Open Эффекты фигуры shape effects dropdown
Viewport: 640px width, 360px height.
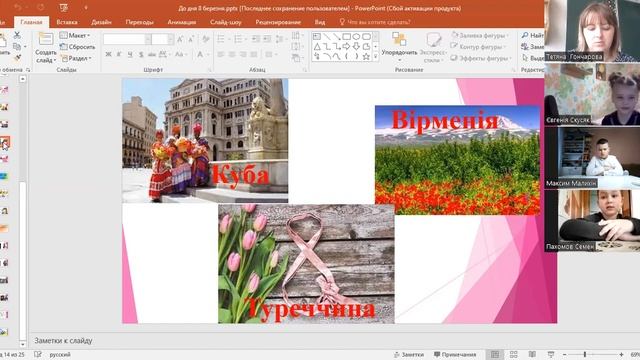[481, 58]
